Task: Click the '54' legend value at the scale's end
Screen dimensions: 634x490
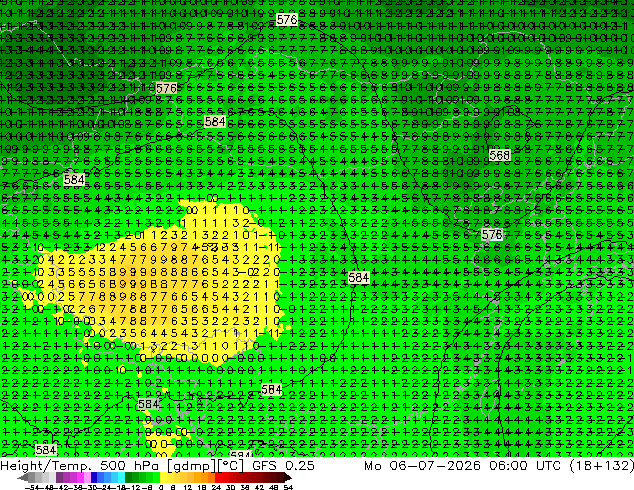Action: click(x=288, y=487)
